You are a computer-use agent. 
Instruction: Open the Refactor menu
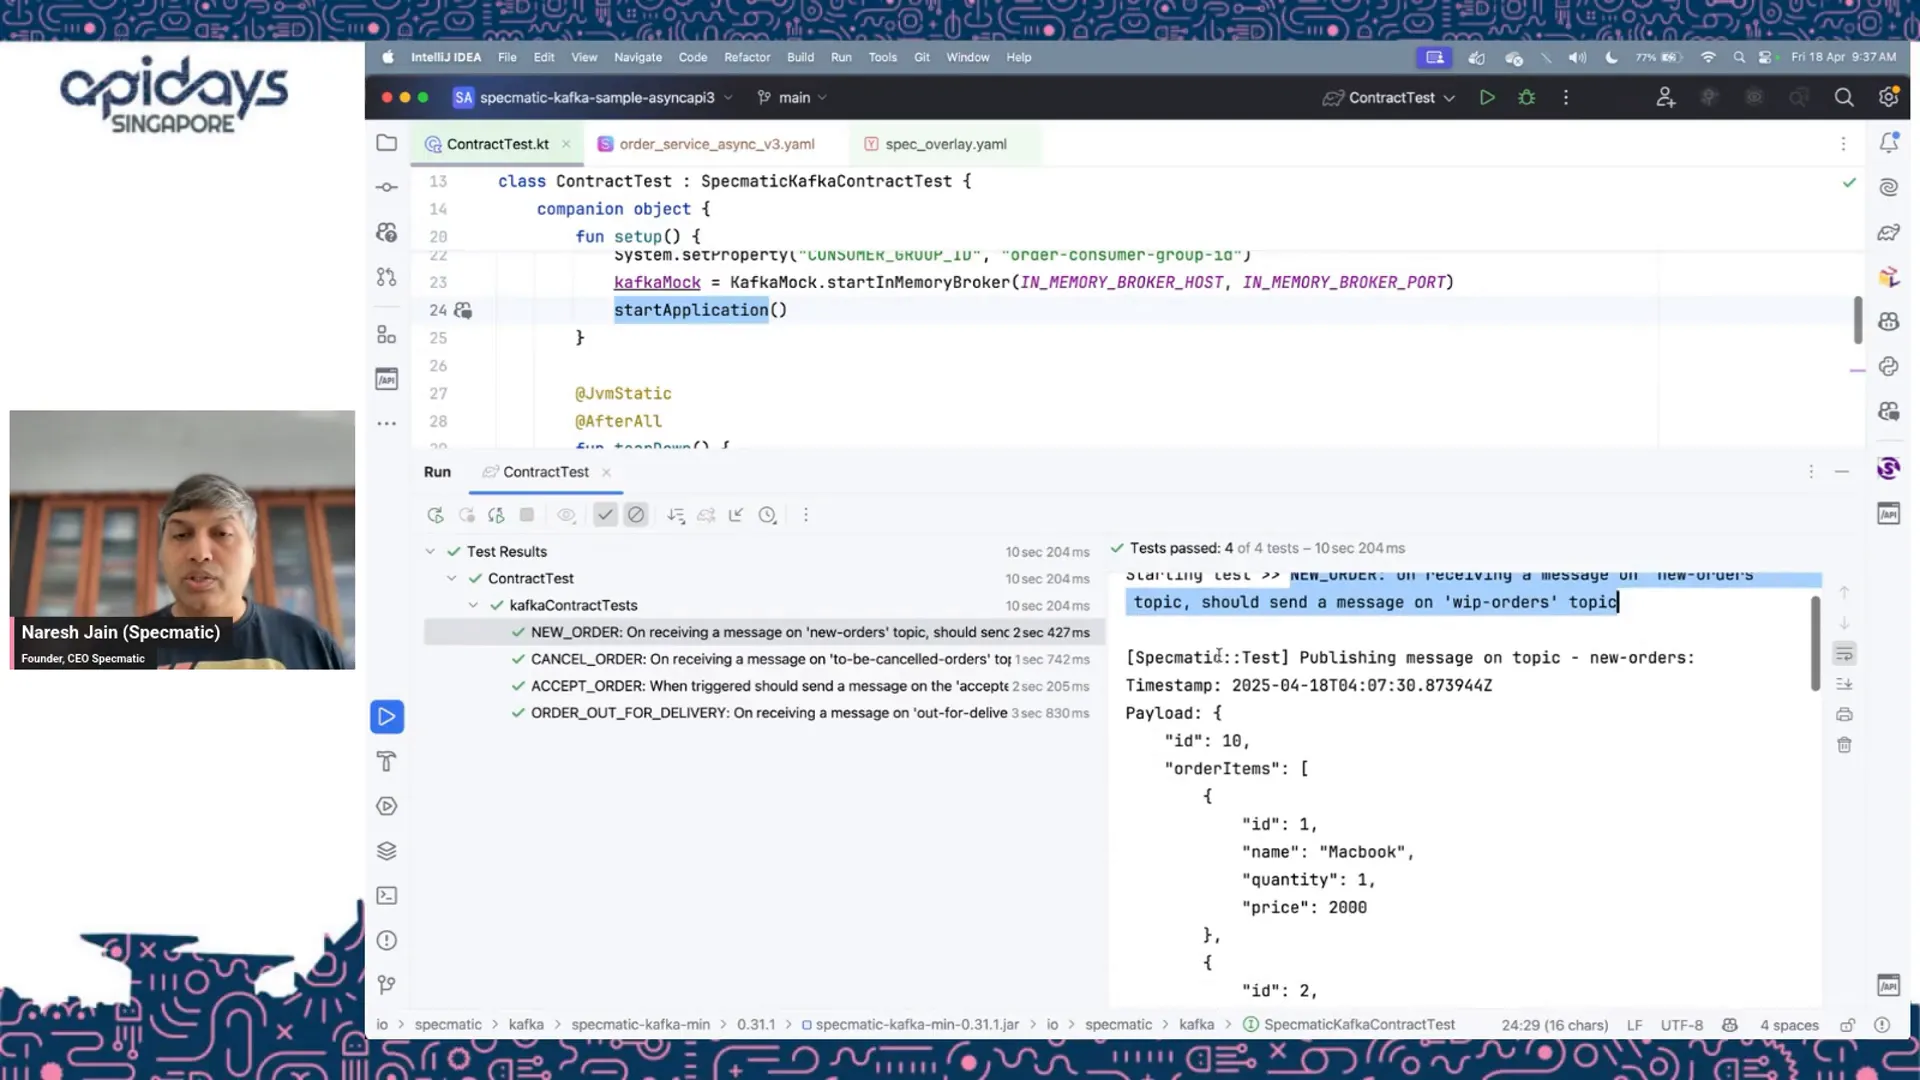[x=747, y=57]
